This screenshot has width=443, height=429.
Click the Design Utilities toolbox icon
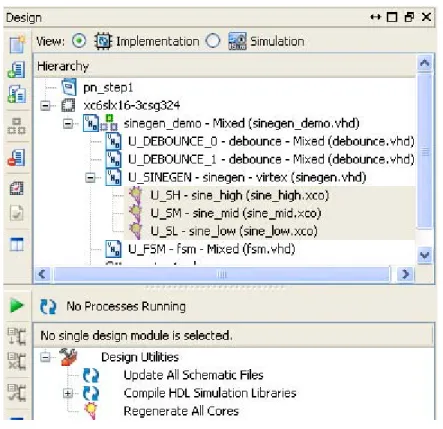[69, 357]
